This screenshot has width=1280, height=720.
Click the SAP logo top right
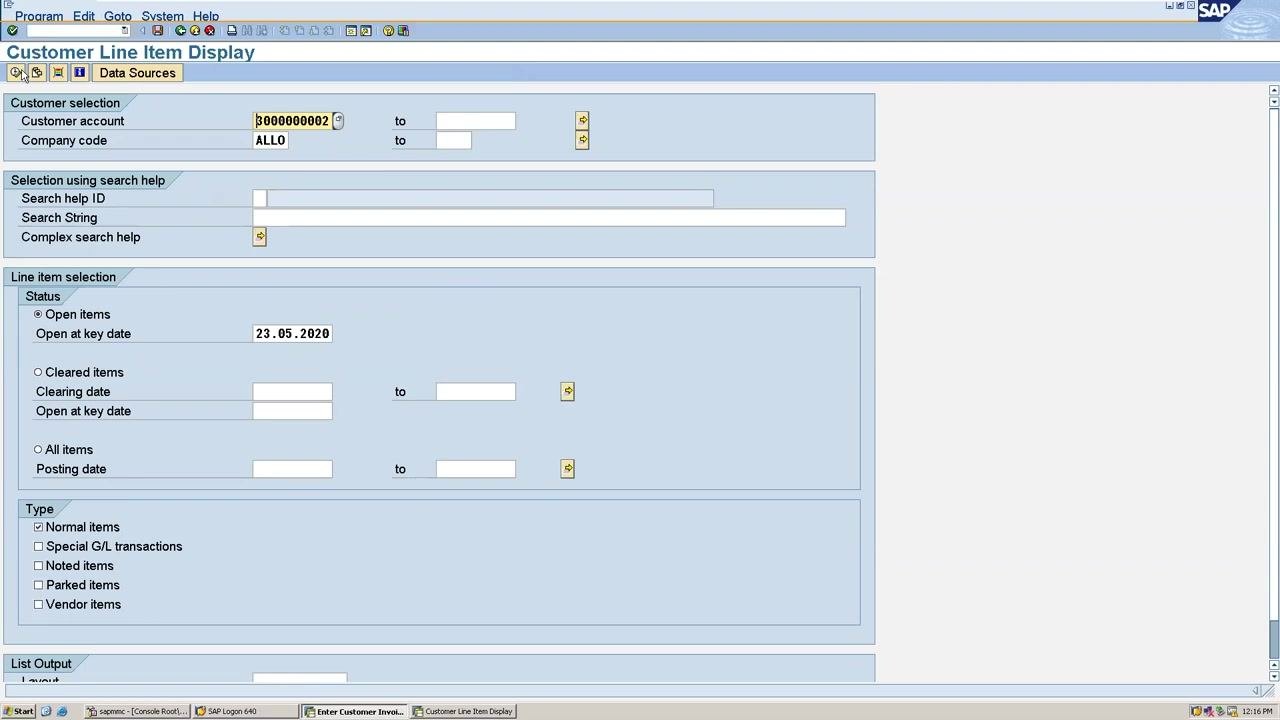click(1214, 11)
